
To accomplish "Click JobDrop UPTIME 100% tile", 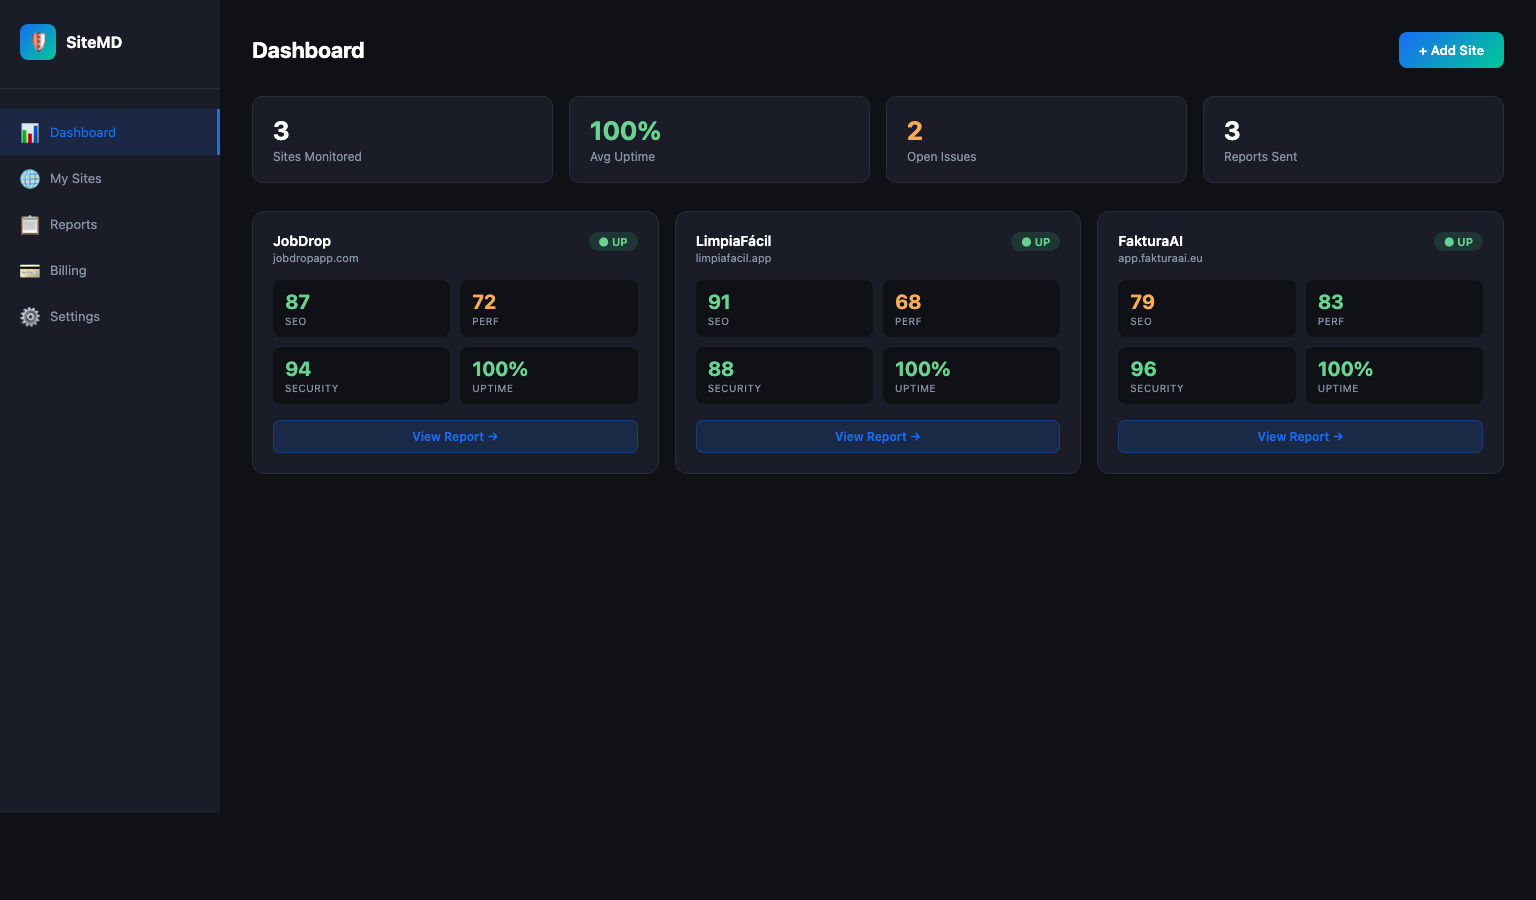I will pyautogui.click(x=549, y=375).
